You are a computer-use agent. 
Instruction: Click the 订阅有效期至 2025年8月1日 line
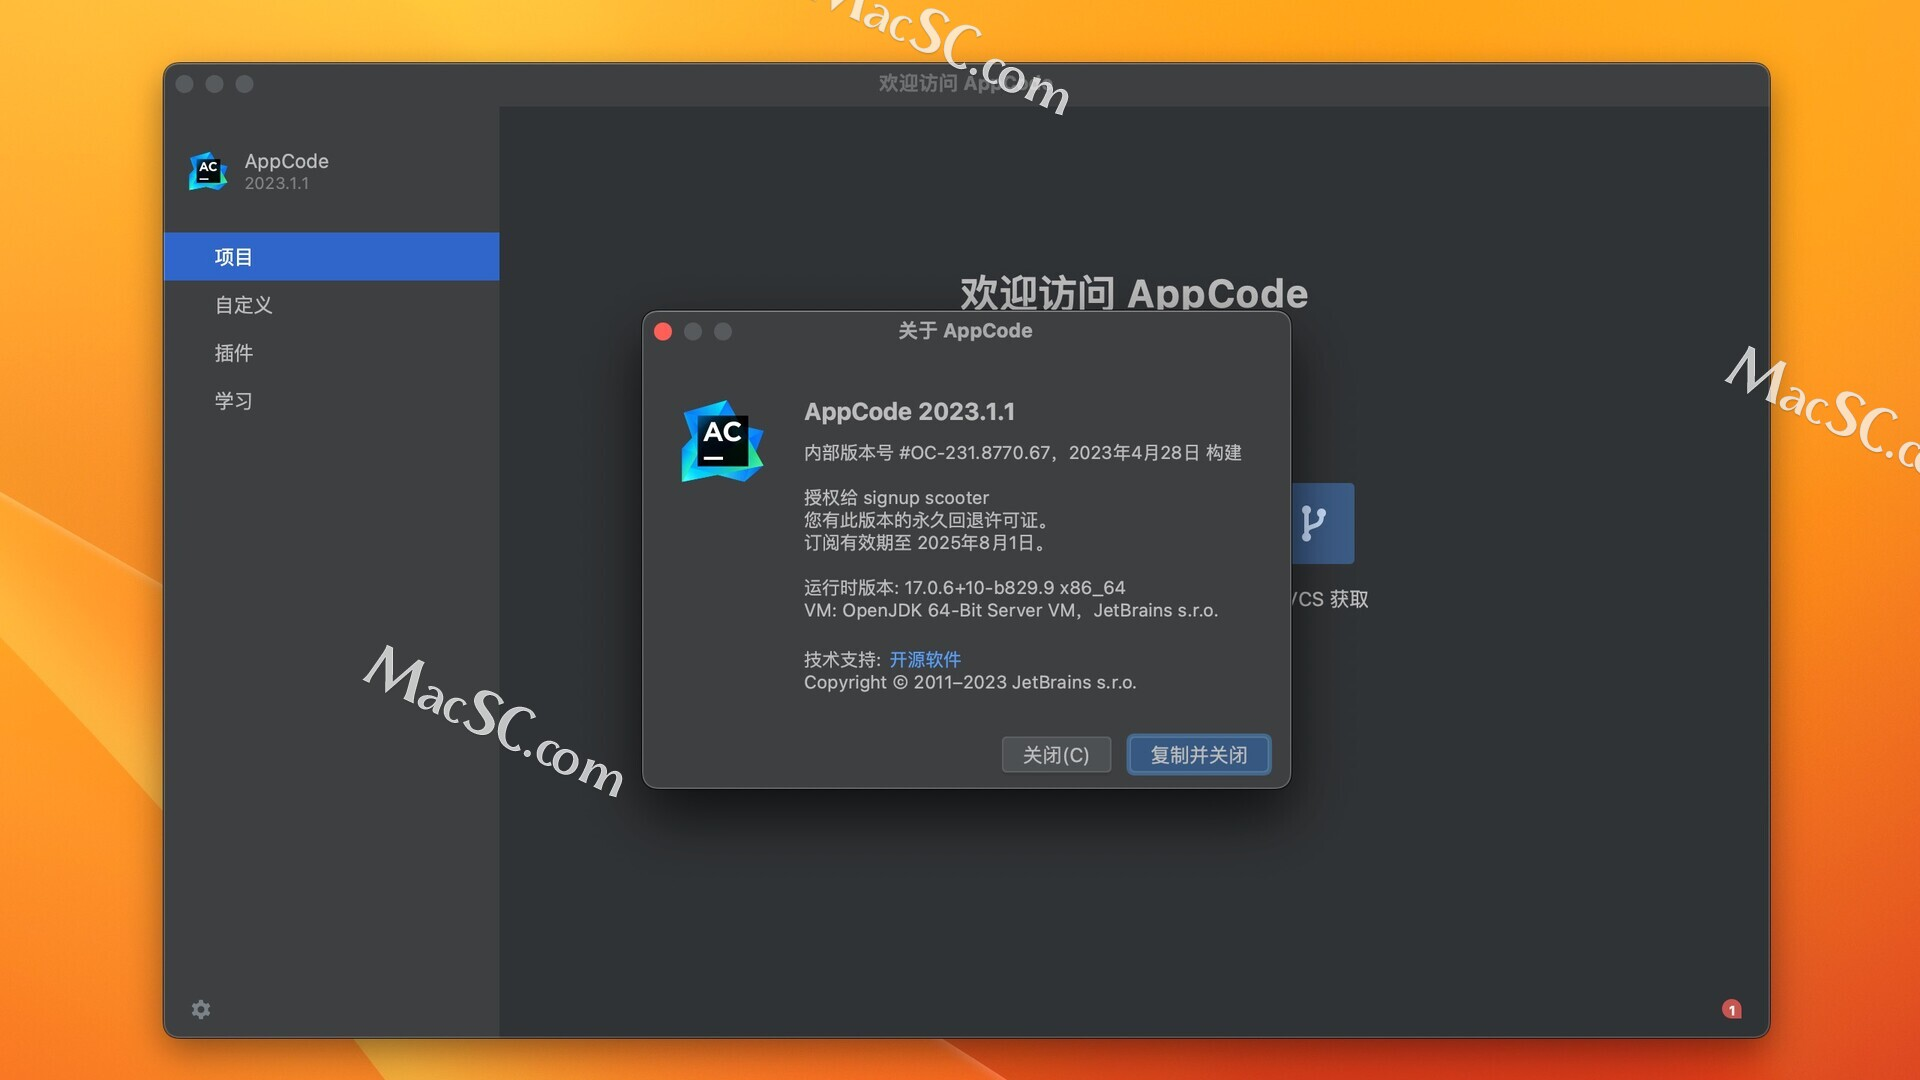(x=927, y=543)
